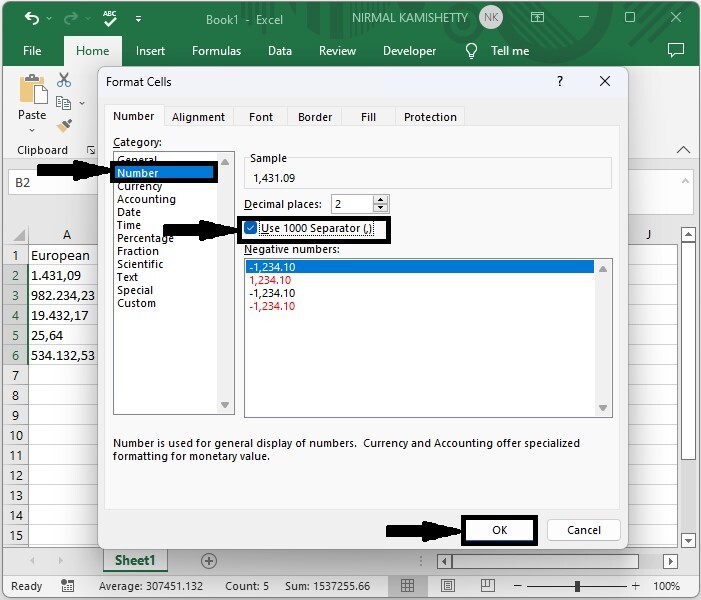
Task: Click the macro recording status bar icon
Action: (67, 586)
